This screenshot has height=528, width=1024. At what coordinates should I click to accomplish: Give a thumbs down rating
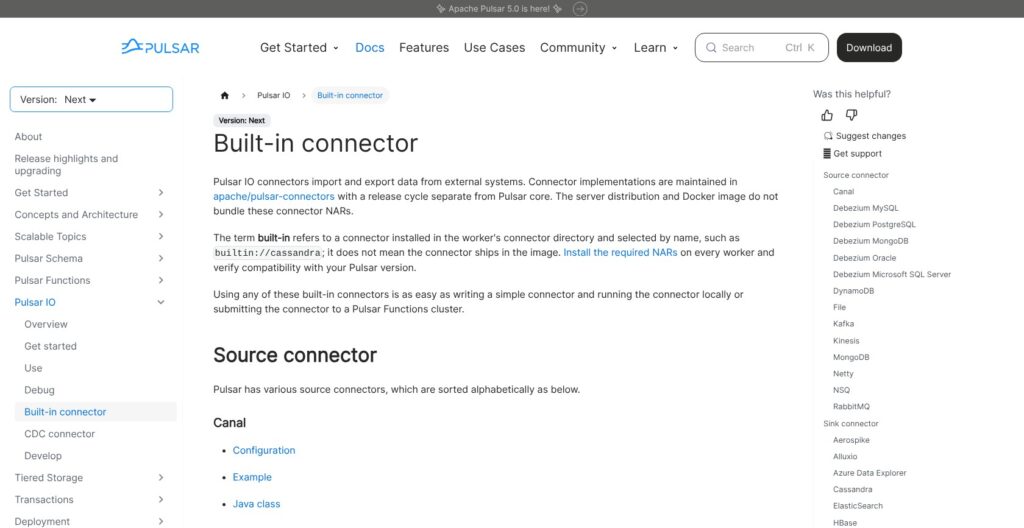[851, 116]
